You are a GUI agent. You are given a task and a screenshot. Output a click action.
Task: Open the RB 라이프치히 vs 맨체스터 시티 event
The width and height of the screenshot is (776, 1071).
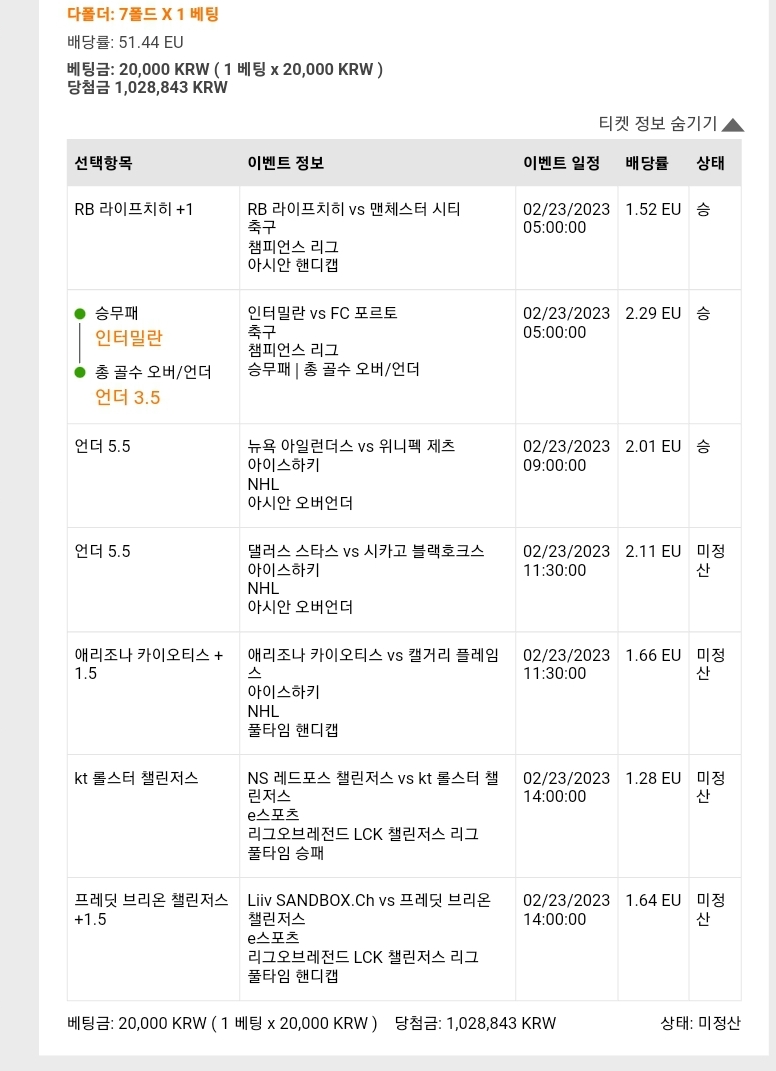click(354, 209)
